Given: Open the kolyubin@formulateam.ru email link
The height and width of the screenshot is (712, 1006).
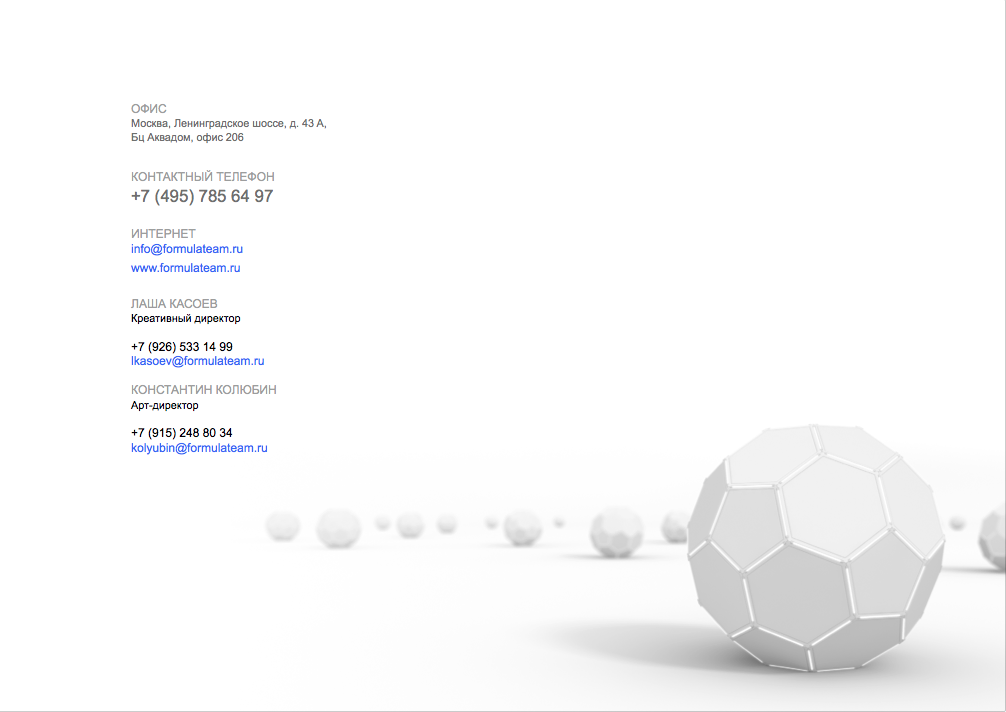Looking at the screenshot, I should (x=199, y=448).
